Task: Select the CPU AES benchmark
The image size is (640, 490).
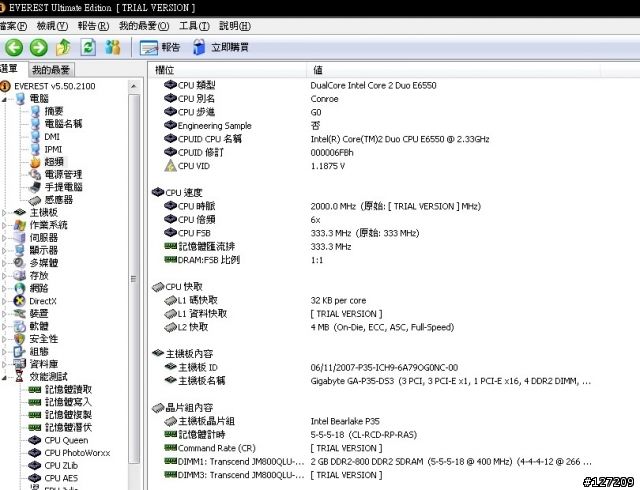Action: pos(61,478)
